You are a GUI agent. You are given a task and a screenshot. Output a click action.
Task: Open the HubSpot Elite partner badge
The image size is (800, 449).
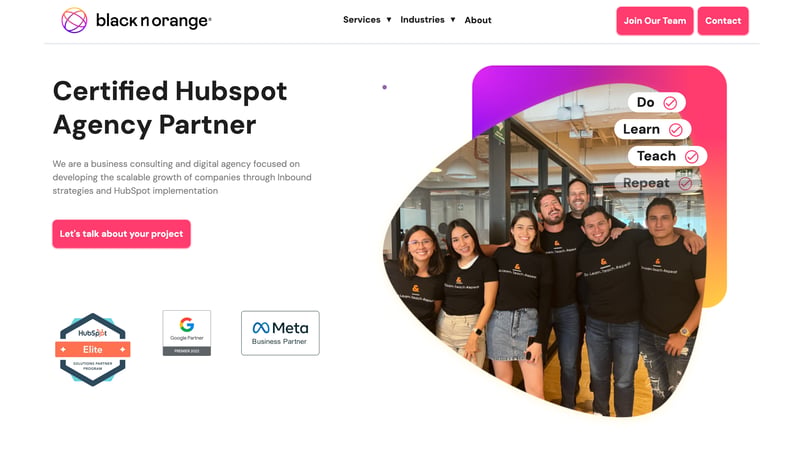point(93,350)
